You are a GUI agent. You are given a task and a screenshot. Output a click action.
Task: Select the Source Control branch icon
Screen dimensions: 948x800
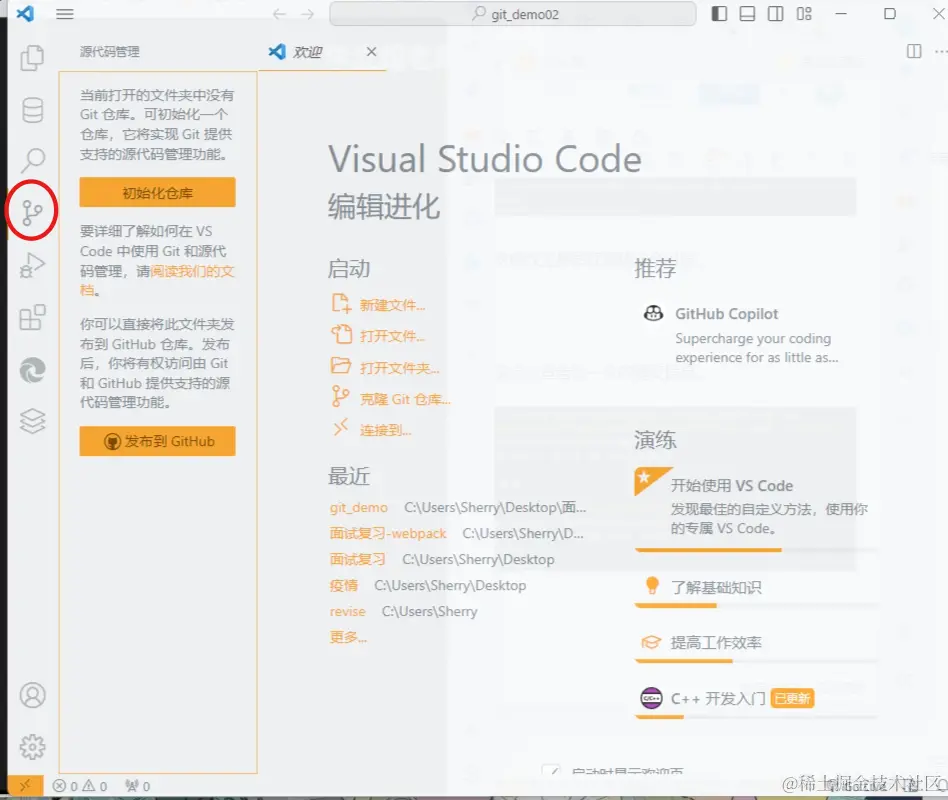click(32, 212)
